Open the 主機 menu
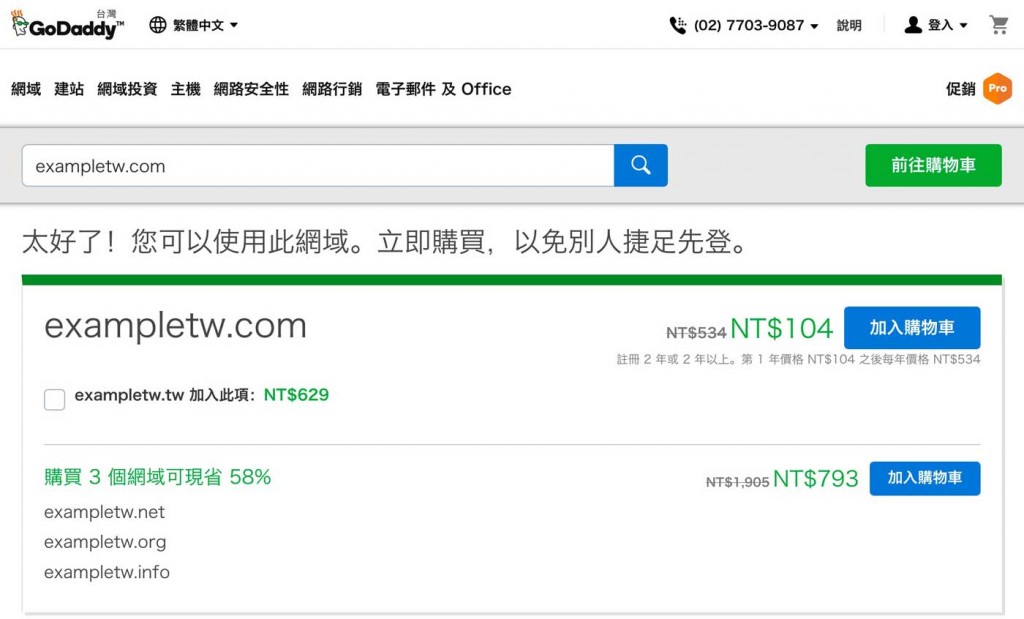Image resolution: width=1024 pixels, height=619 pixels. [x=185, y=89]
